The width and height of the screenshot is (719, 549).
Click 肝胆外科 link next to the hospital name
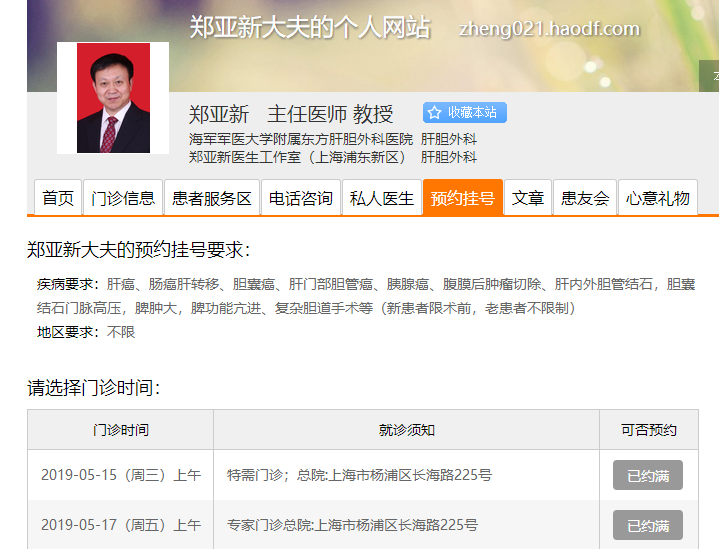coord(449,139)
